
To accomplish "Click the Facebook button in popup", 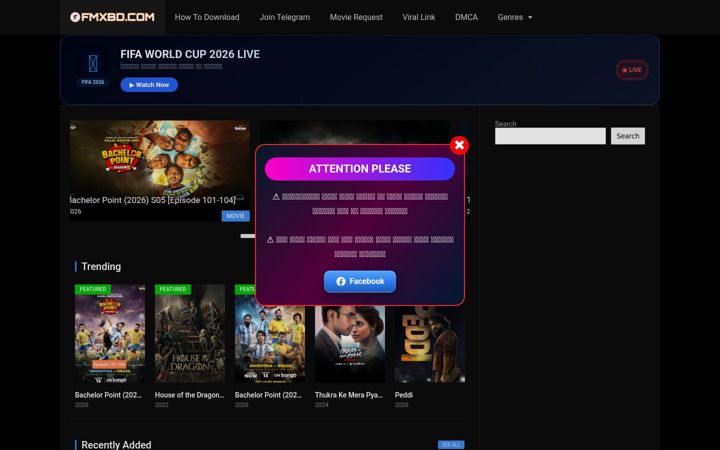I will pos(360,281).
